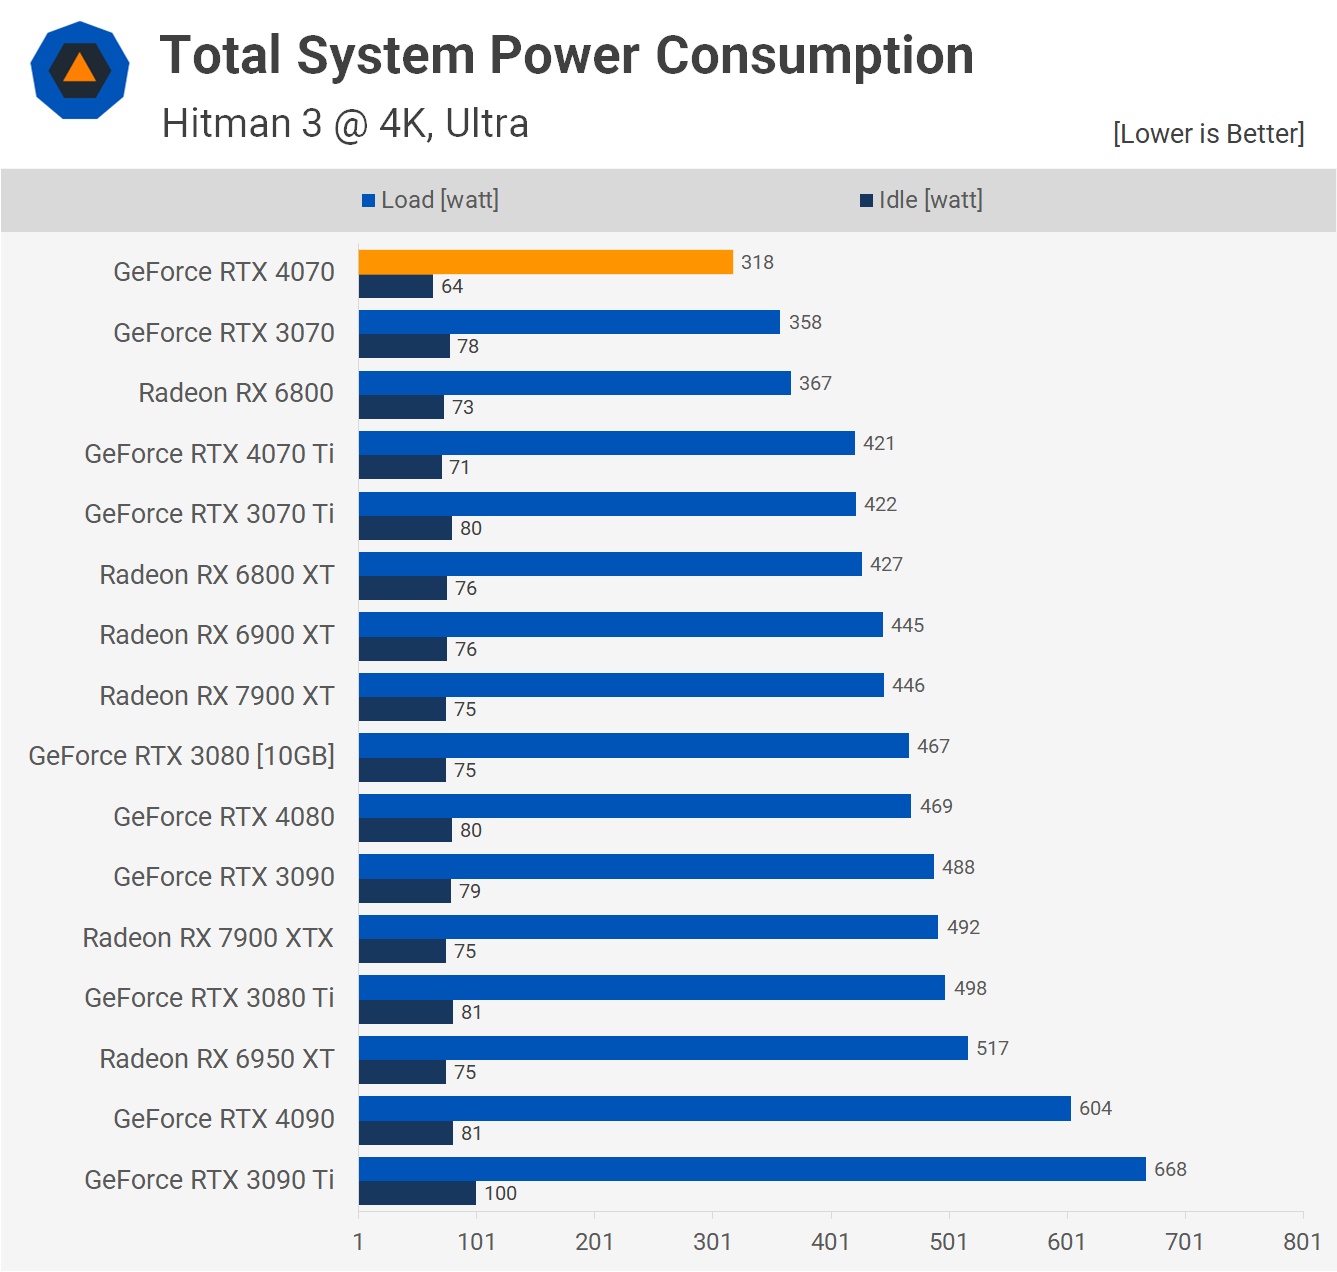The height and width of the screenshot is (1272, 1337).
Task: Click the idle value '64'
Action: tap(452, 287)
